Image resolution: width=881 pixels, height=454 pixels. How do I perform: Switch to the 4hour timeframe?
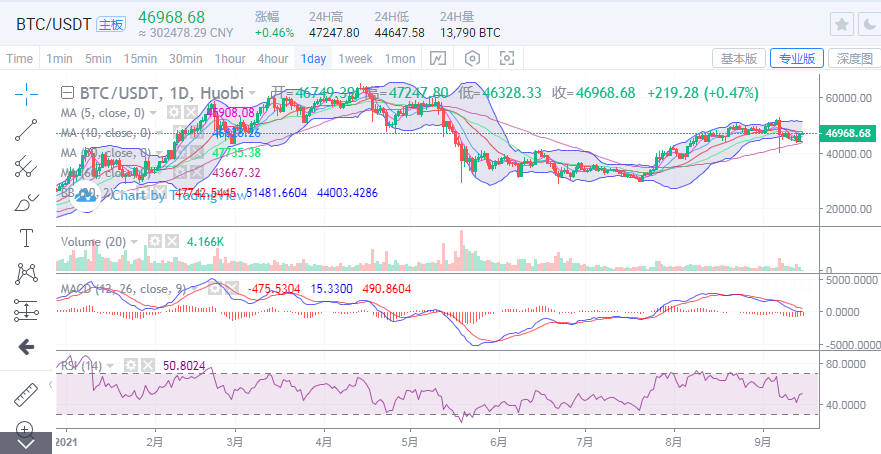point(273,59)
